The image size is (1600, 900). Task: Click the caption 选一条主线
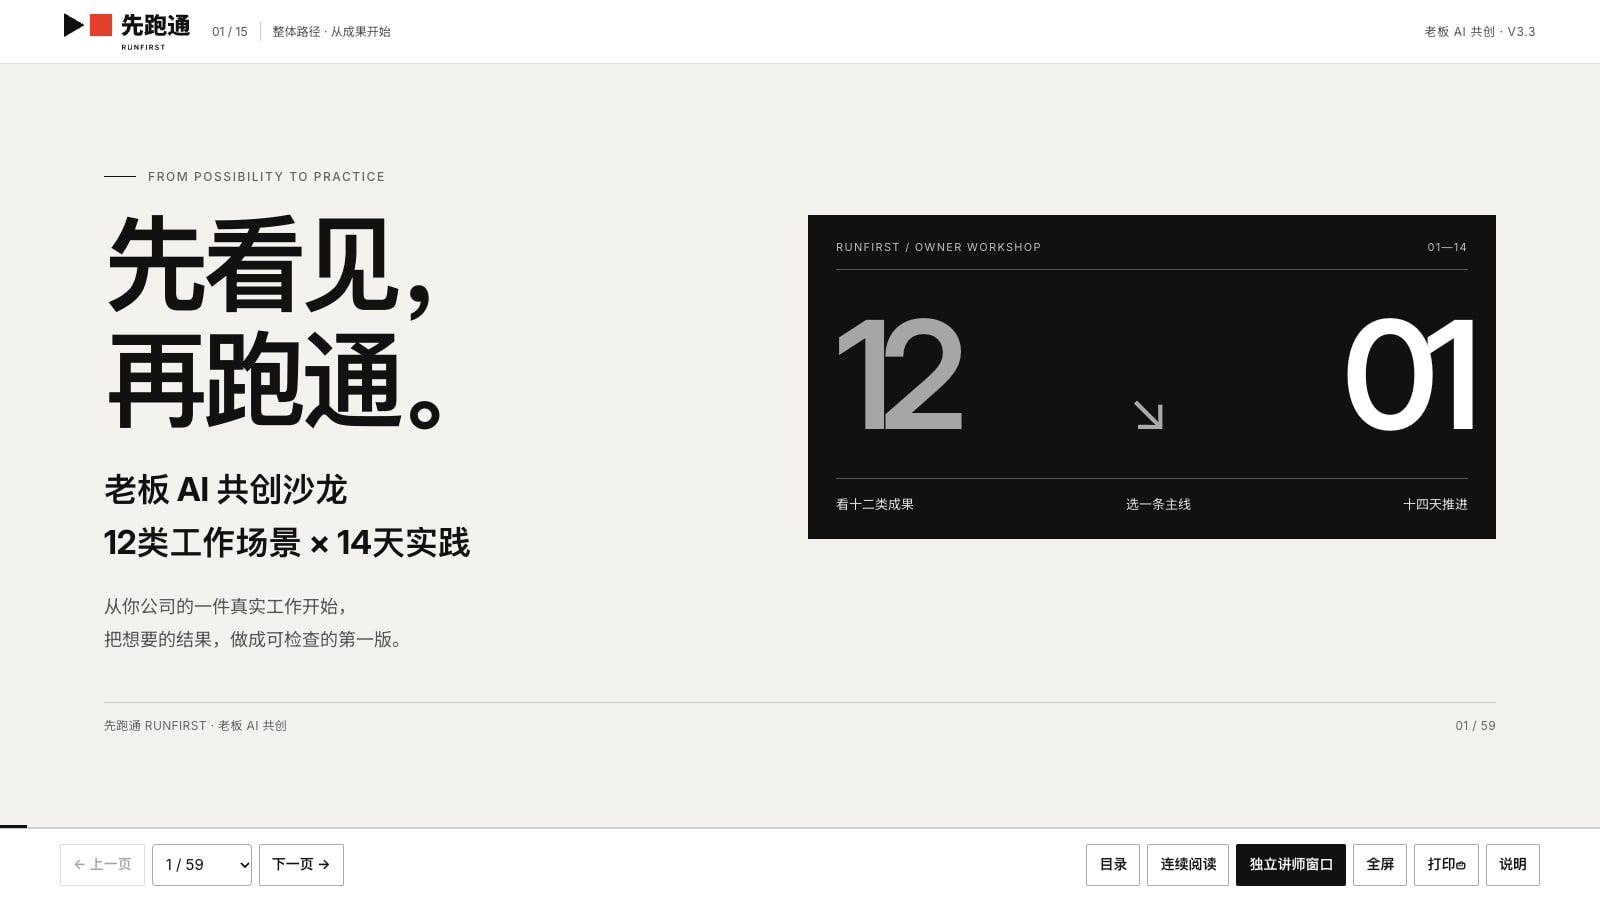tap(1158, 505)
